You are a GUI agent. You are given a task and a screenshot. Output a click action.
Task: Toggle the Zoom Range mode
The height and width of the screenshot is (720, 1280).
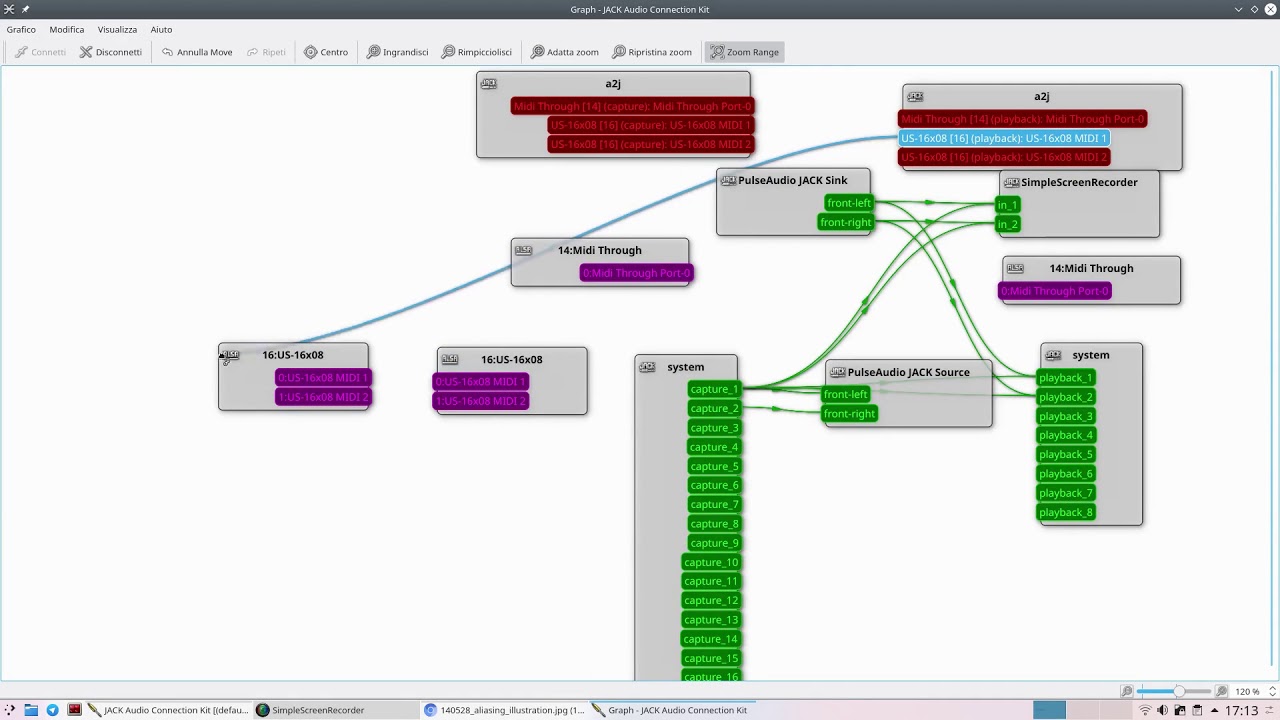click(744, 52)
